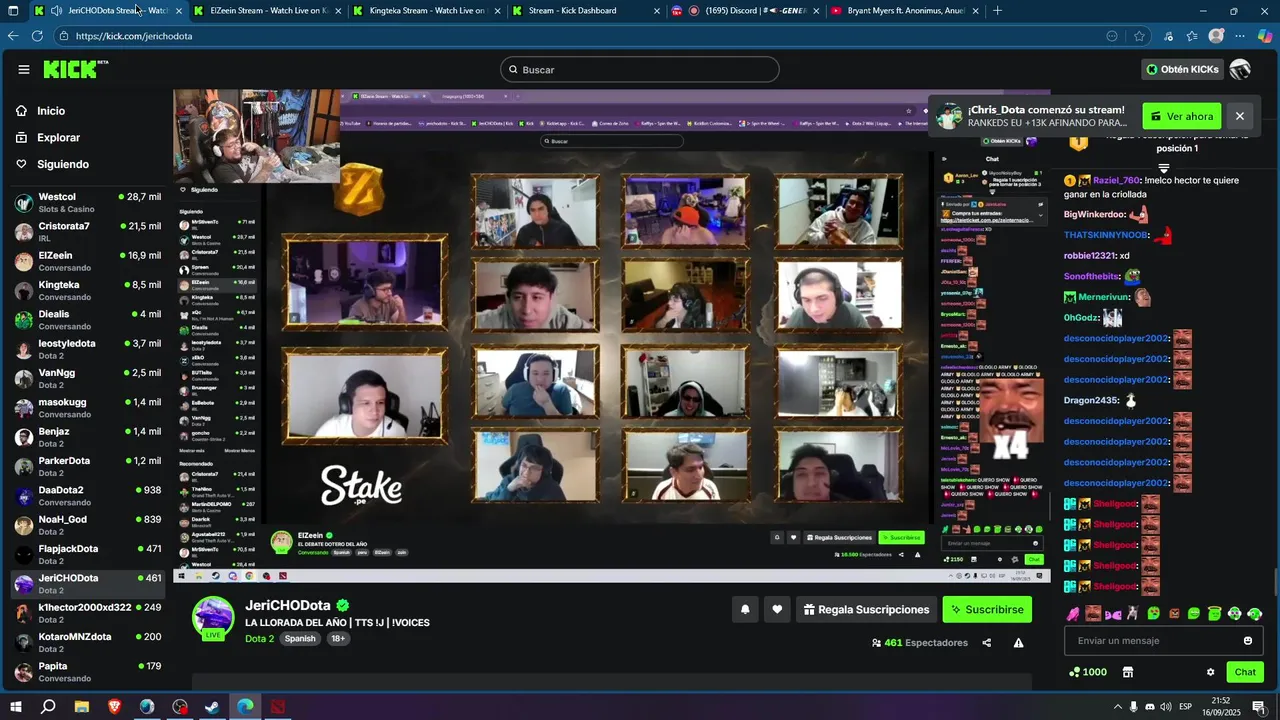Follow channel with the heart icon
1280x720 pixels.
[777, 609]
